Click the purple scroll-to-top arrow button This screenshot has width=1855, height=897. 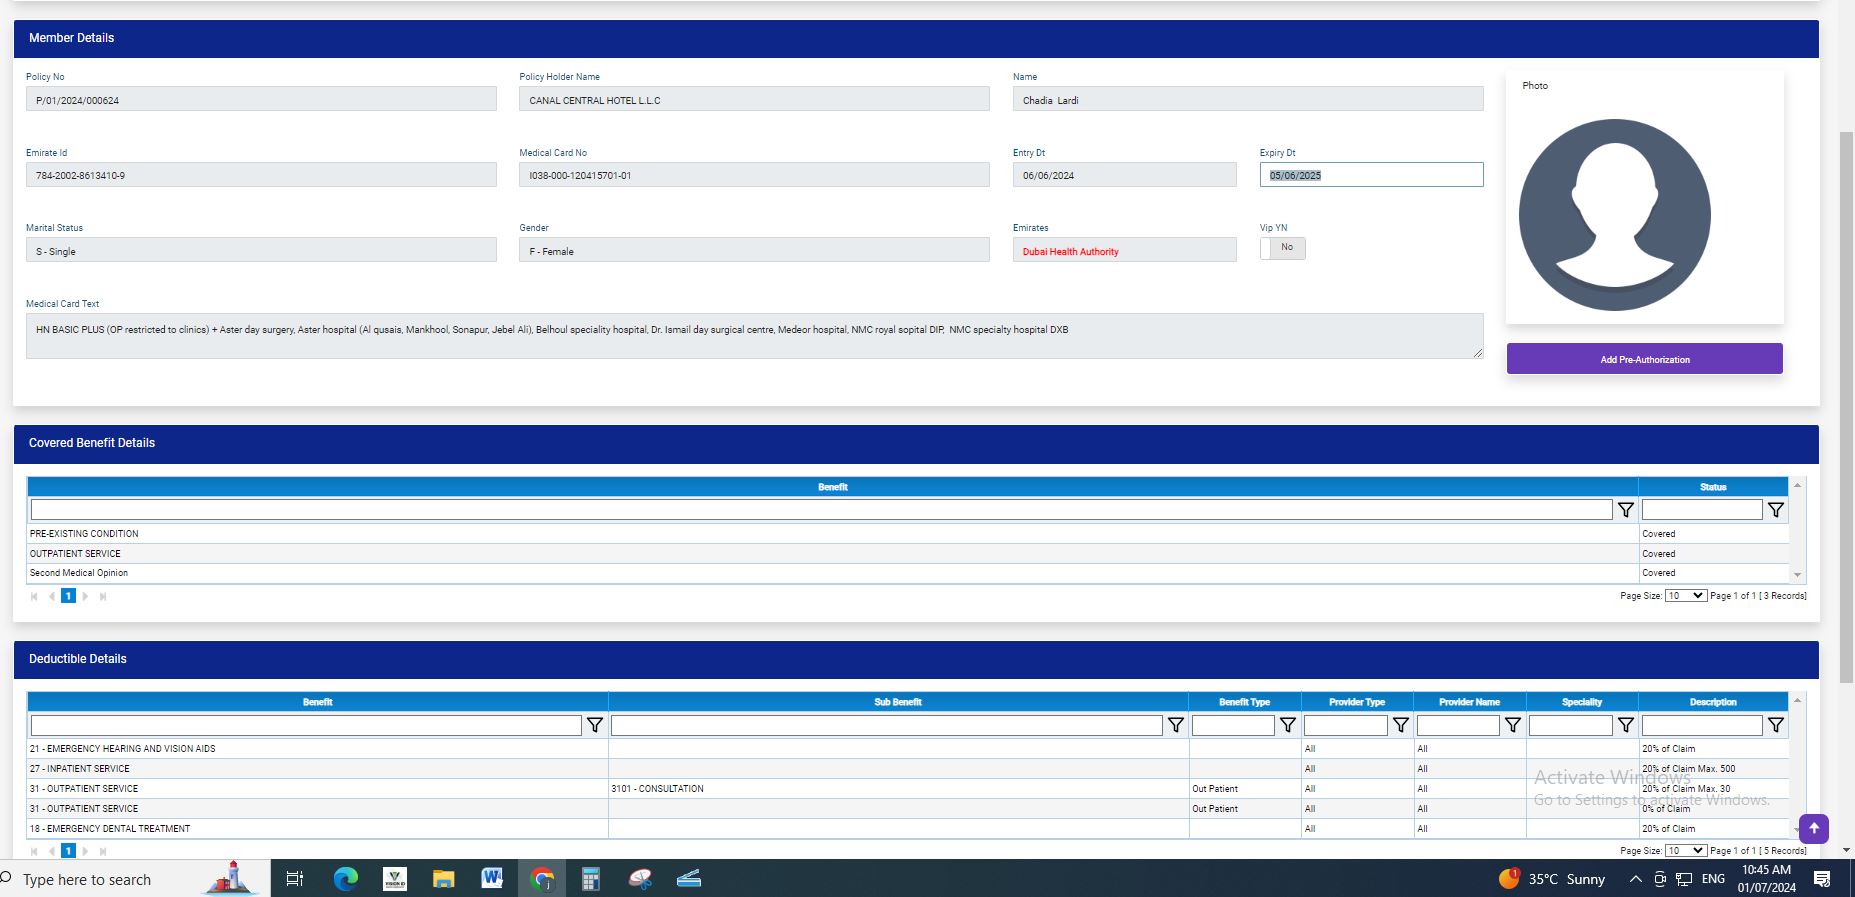1813,828
